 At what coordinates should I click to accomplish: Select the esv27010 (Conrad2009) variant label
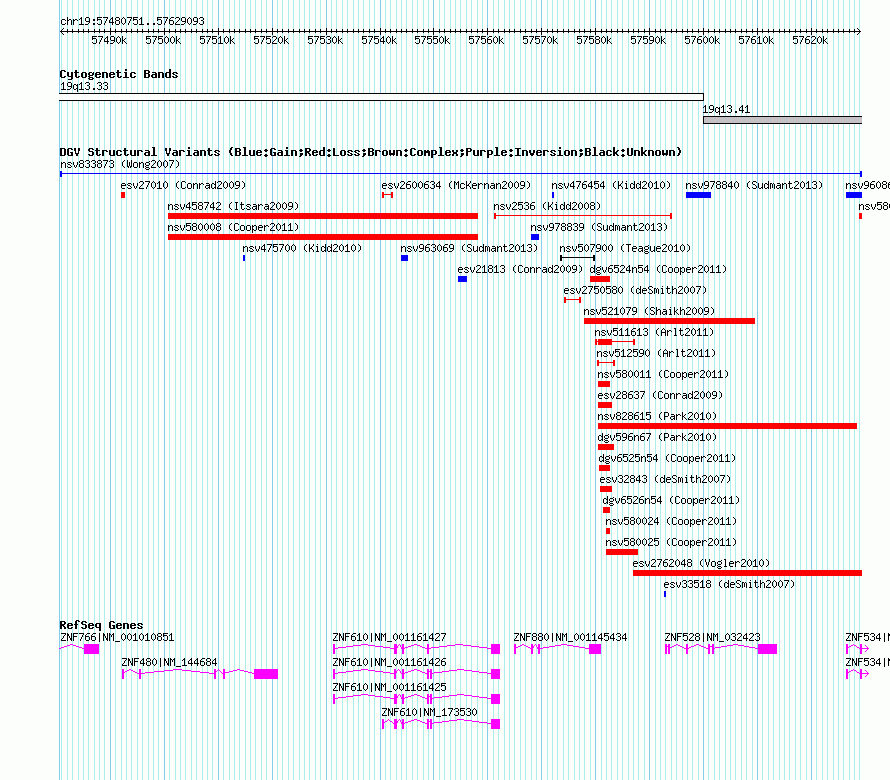coord(183,186)
